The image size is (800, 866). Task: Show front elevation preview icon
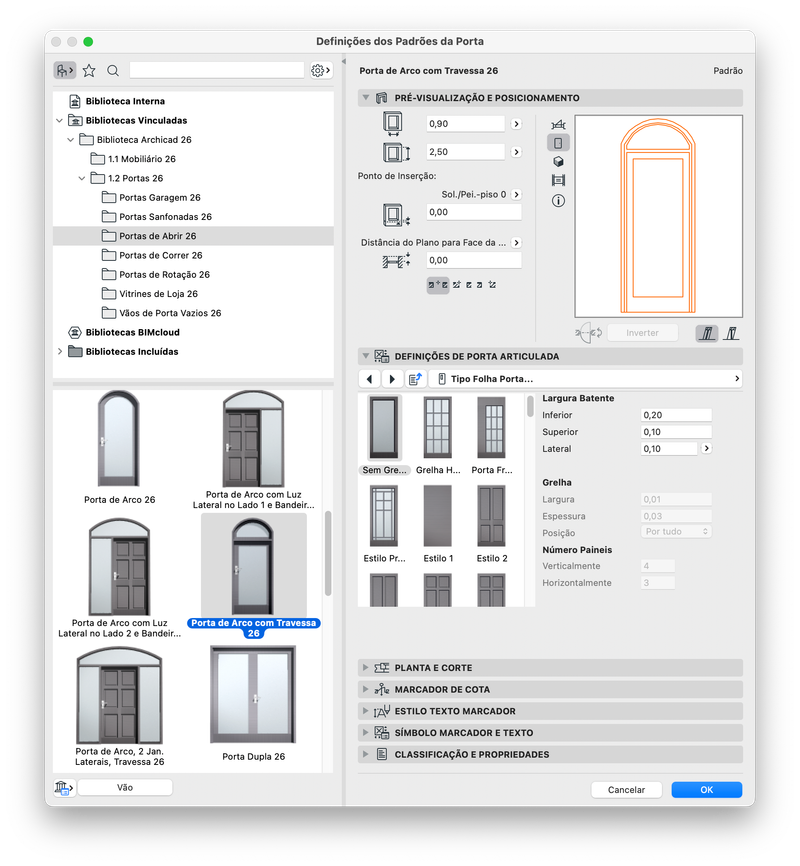(x=559, y=143)
